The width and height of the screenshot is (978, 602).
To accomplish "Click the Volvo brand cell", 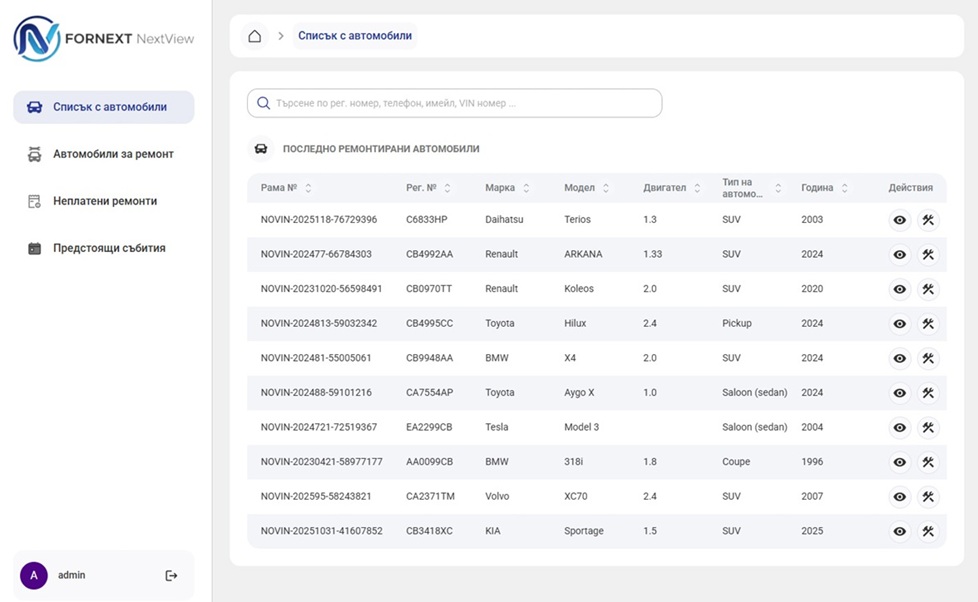I will pyautogui.click(x=497, y=497).
